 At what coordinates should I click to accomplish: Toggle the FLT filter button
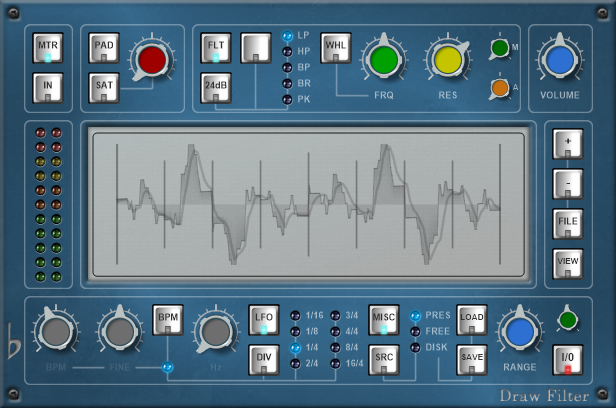[x=216, y=49]
